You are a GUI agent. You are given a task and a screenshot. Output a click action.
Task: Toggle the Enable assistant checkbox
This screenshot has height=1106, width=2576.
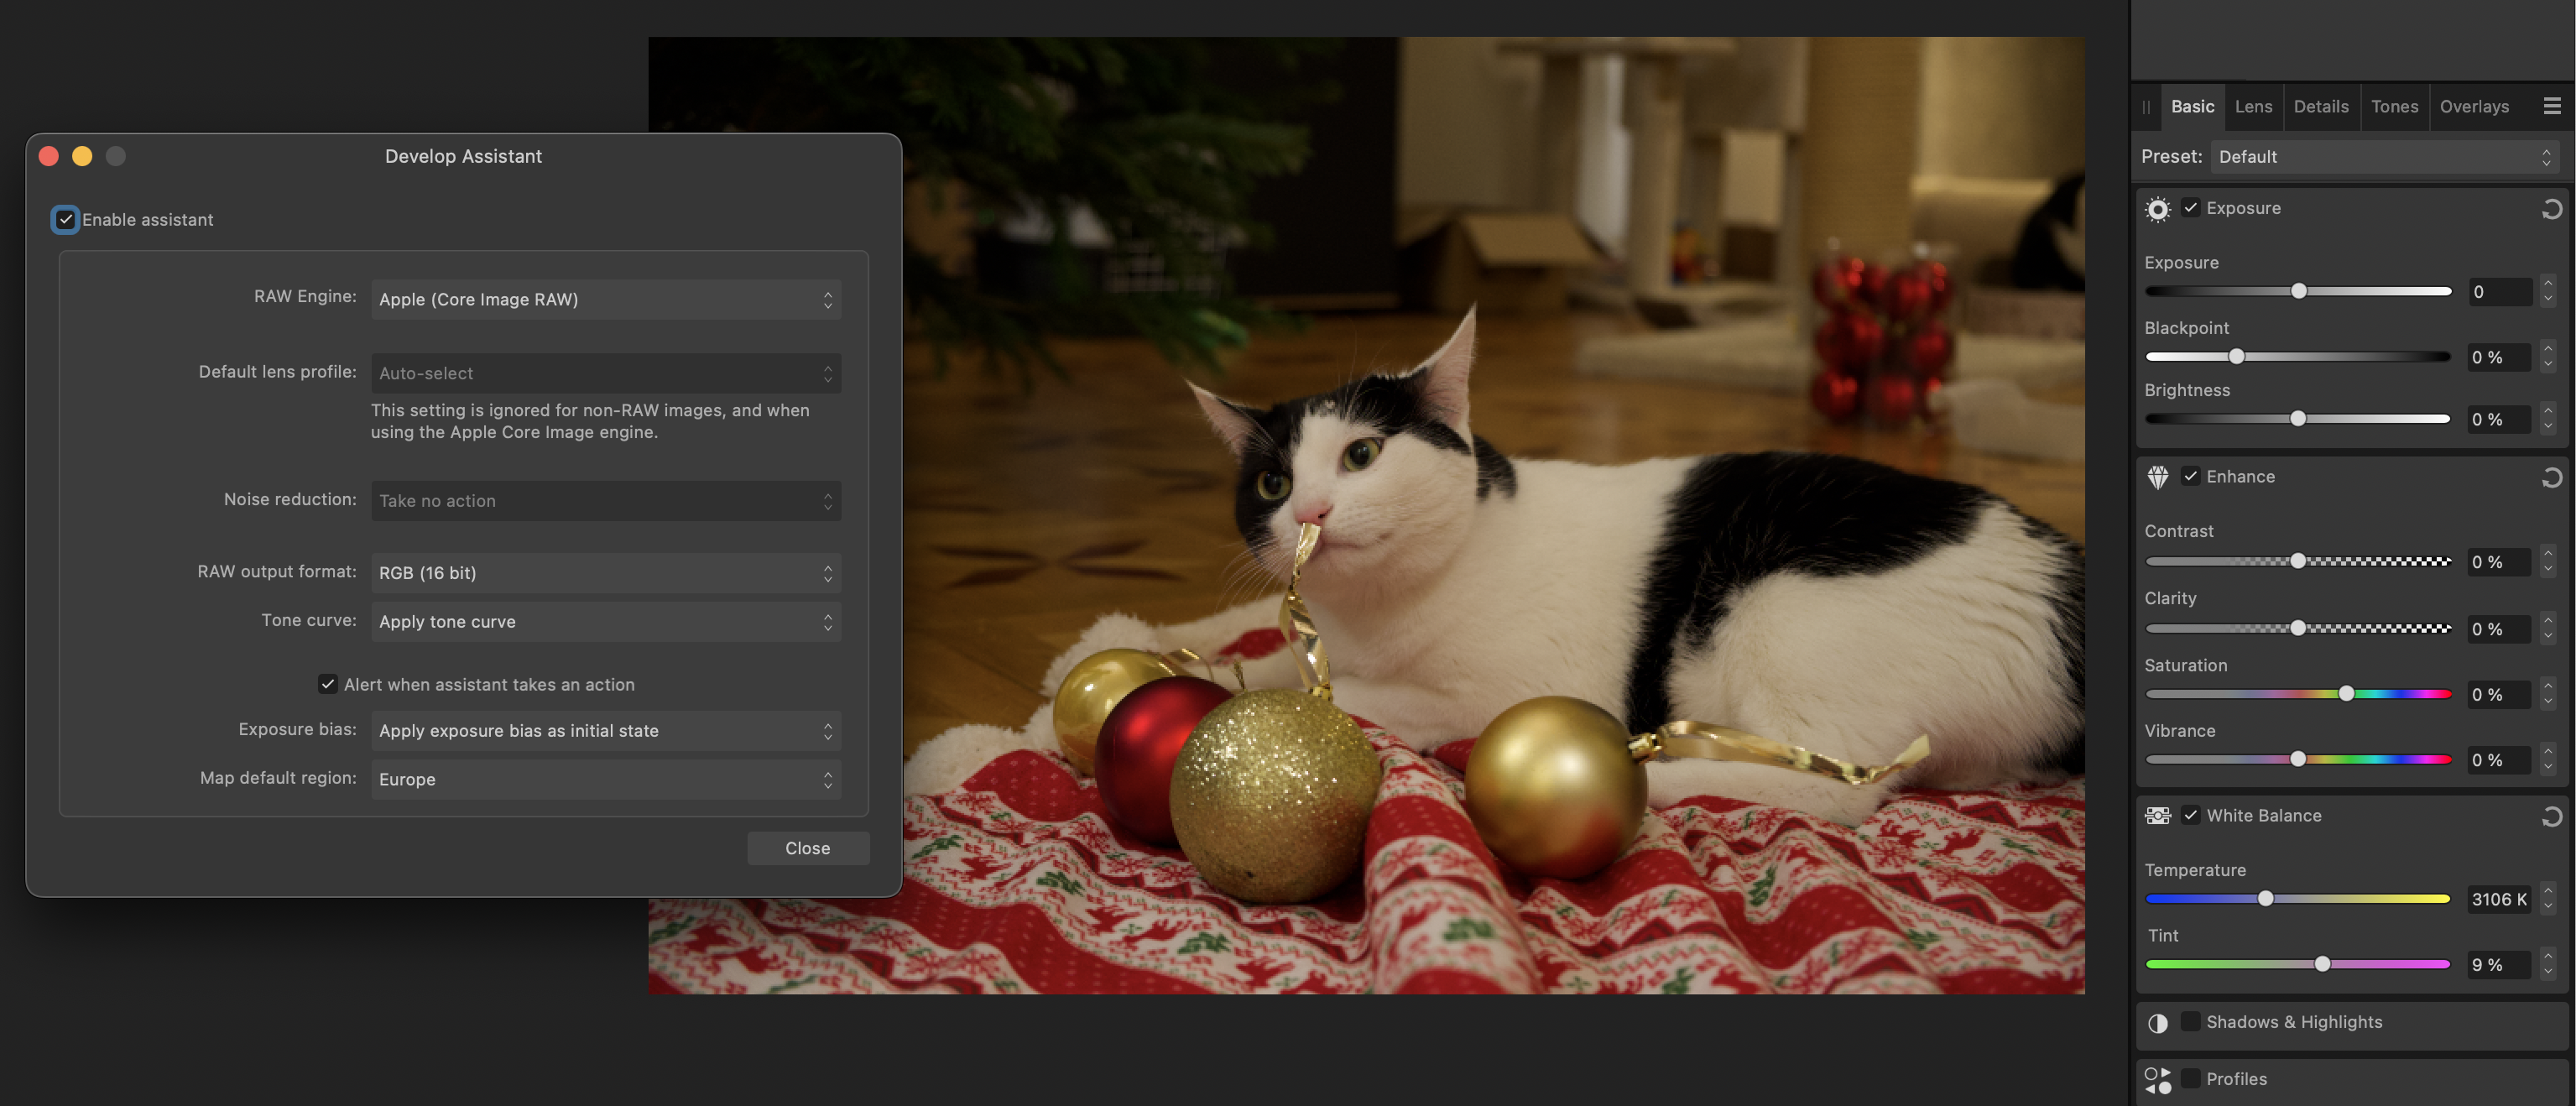[x=65, y=219]
